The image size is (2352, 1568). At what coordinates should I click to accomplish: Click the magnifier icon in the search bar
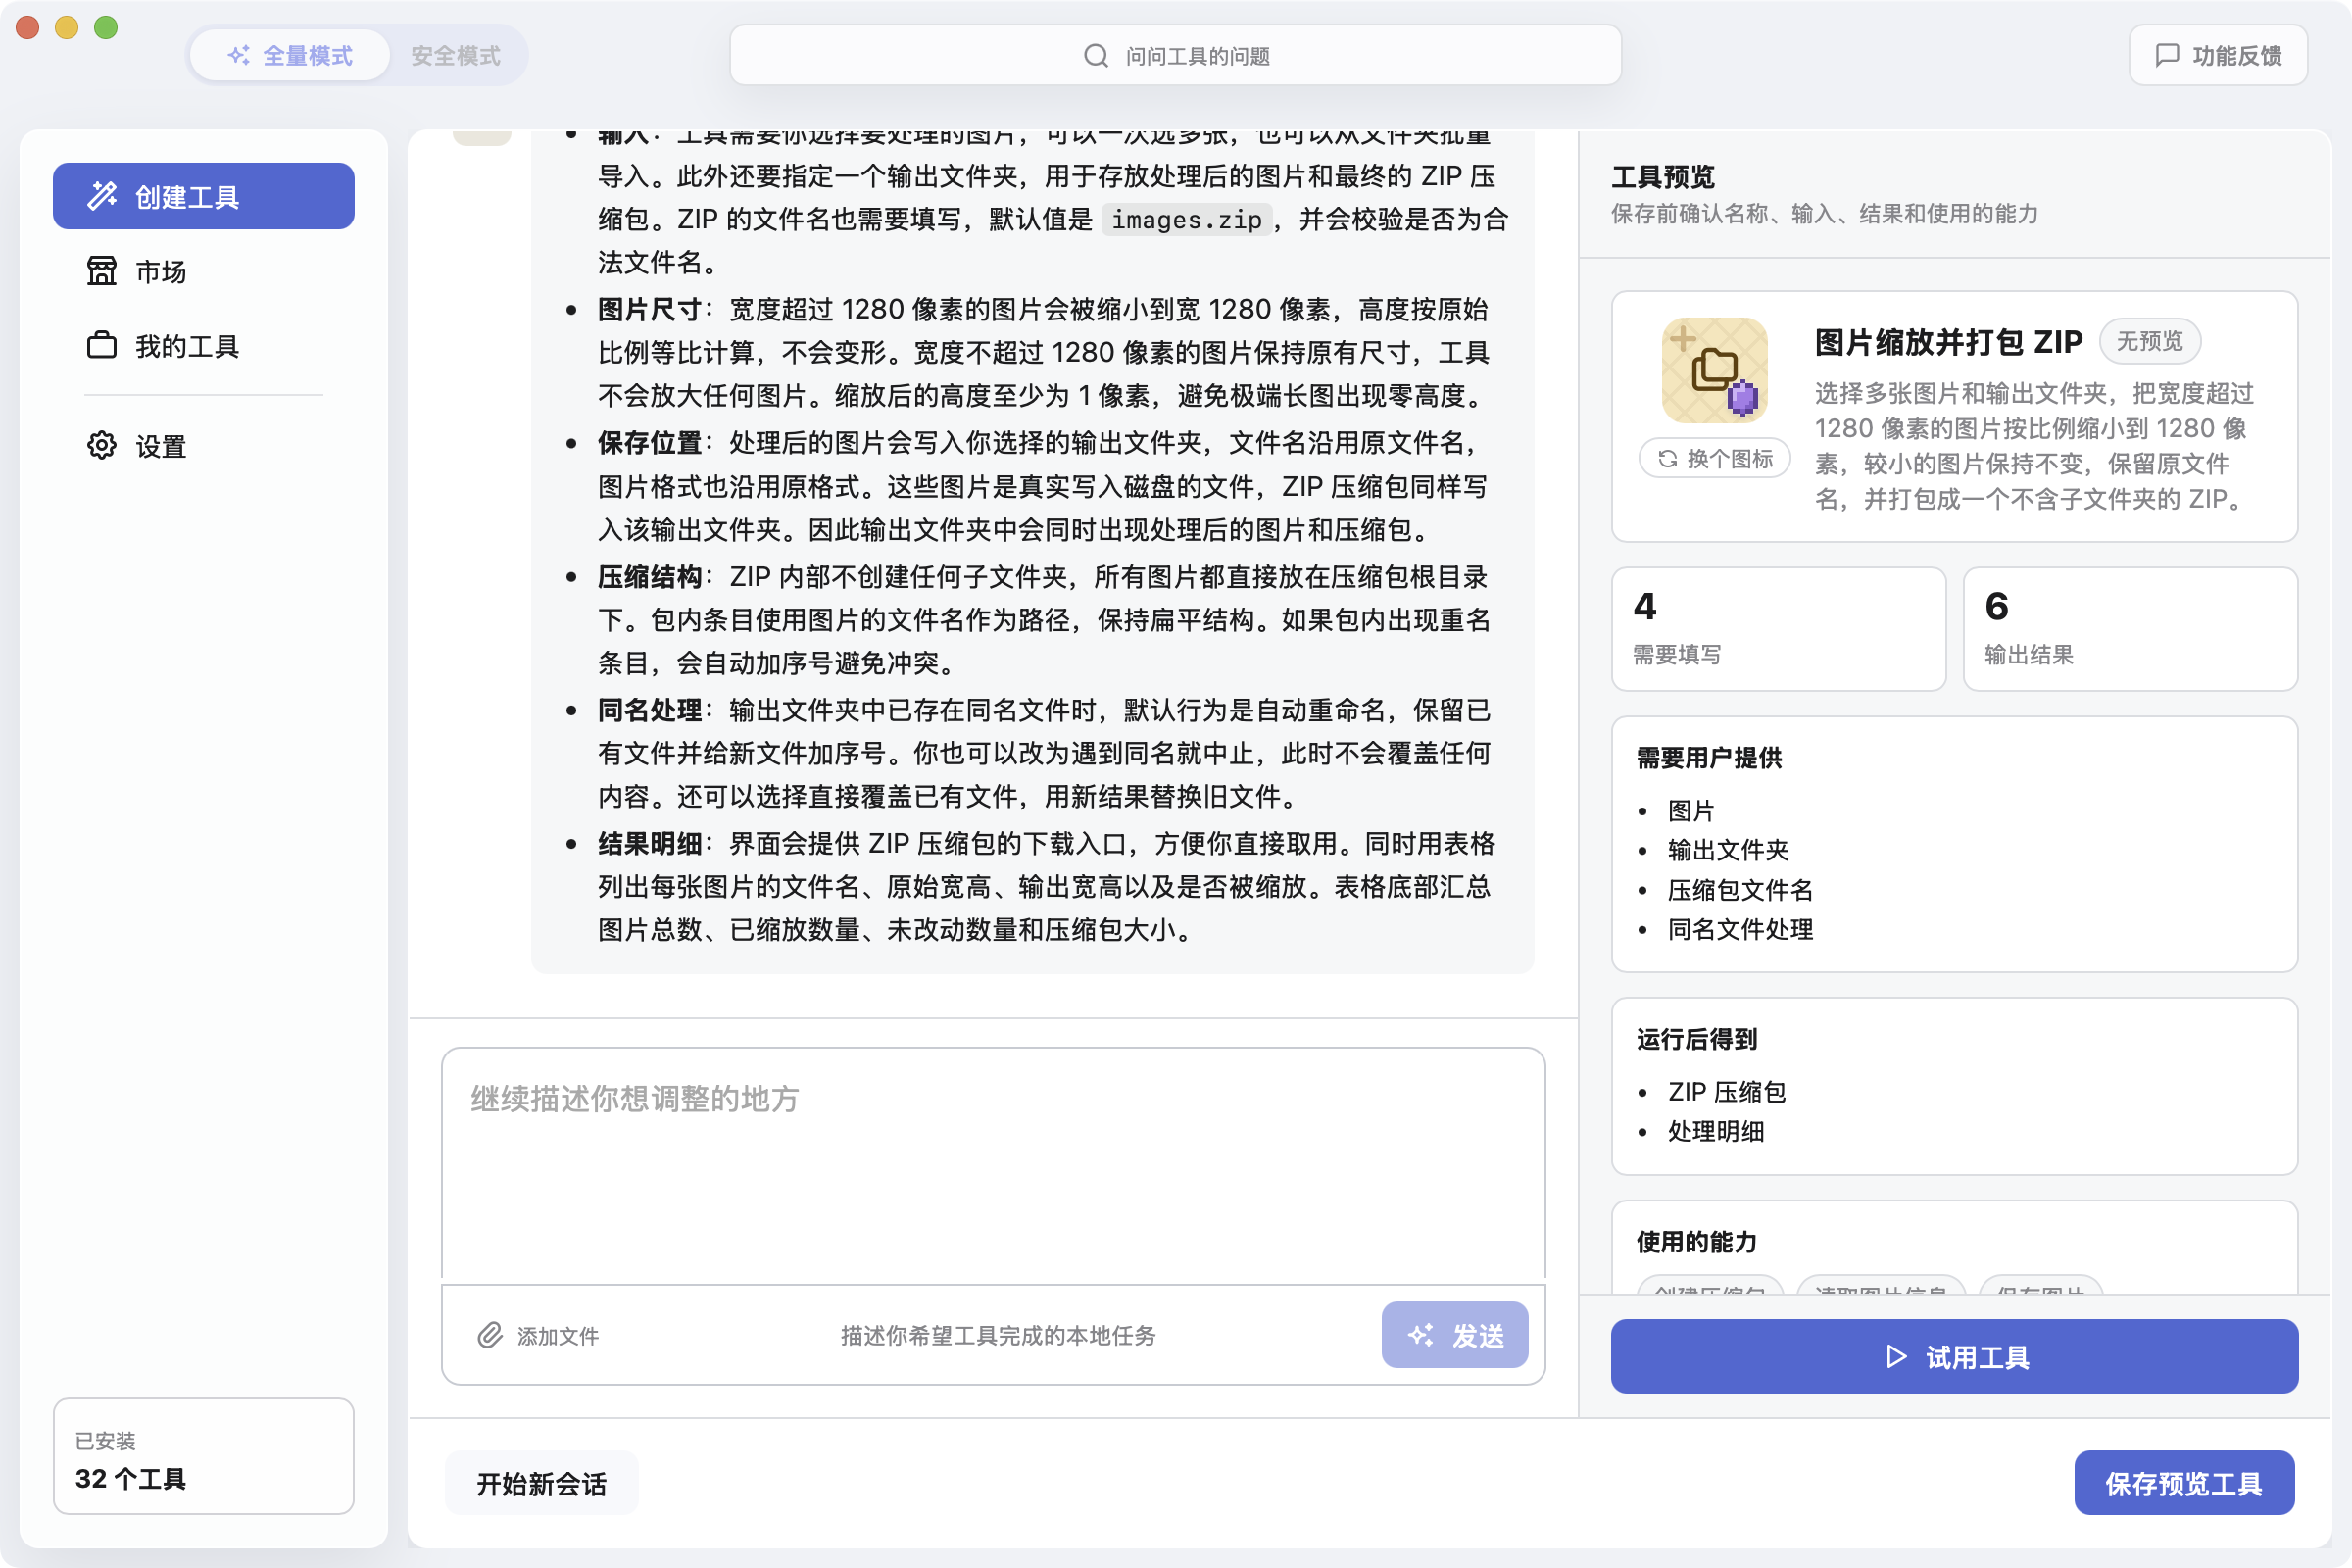click(x=1096, y=55)
